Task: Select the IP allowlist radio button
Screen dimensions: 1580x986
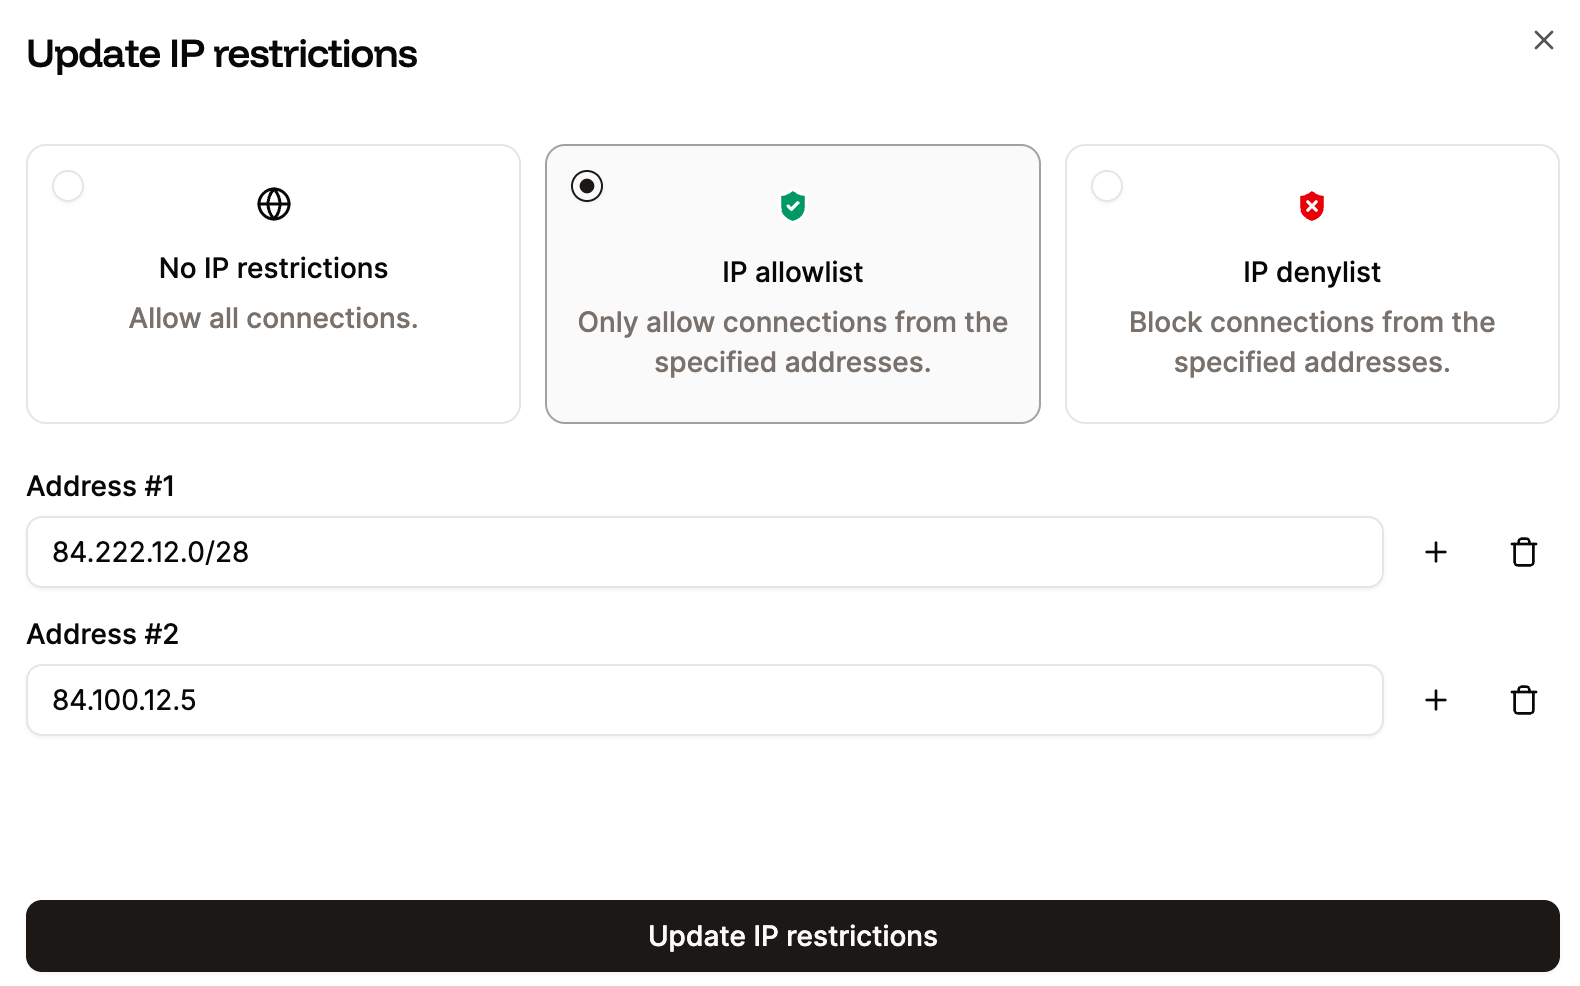Action: coord(587,185)
